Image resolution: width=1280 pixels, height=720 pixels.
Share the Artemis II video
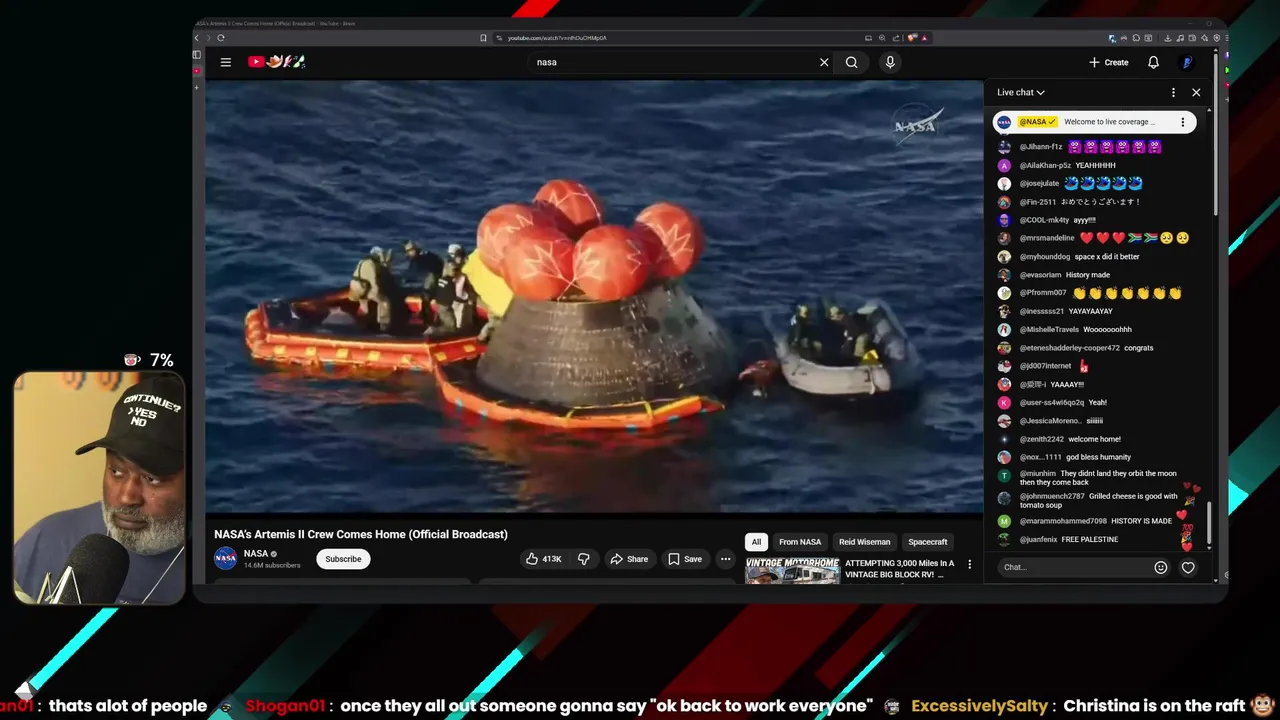629,559
